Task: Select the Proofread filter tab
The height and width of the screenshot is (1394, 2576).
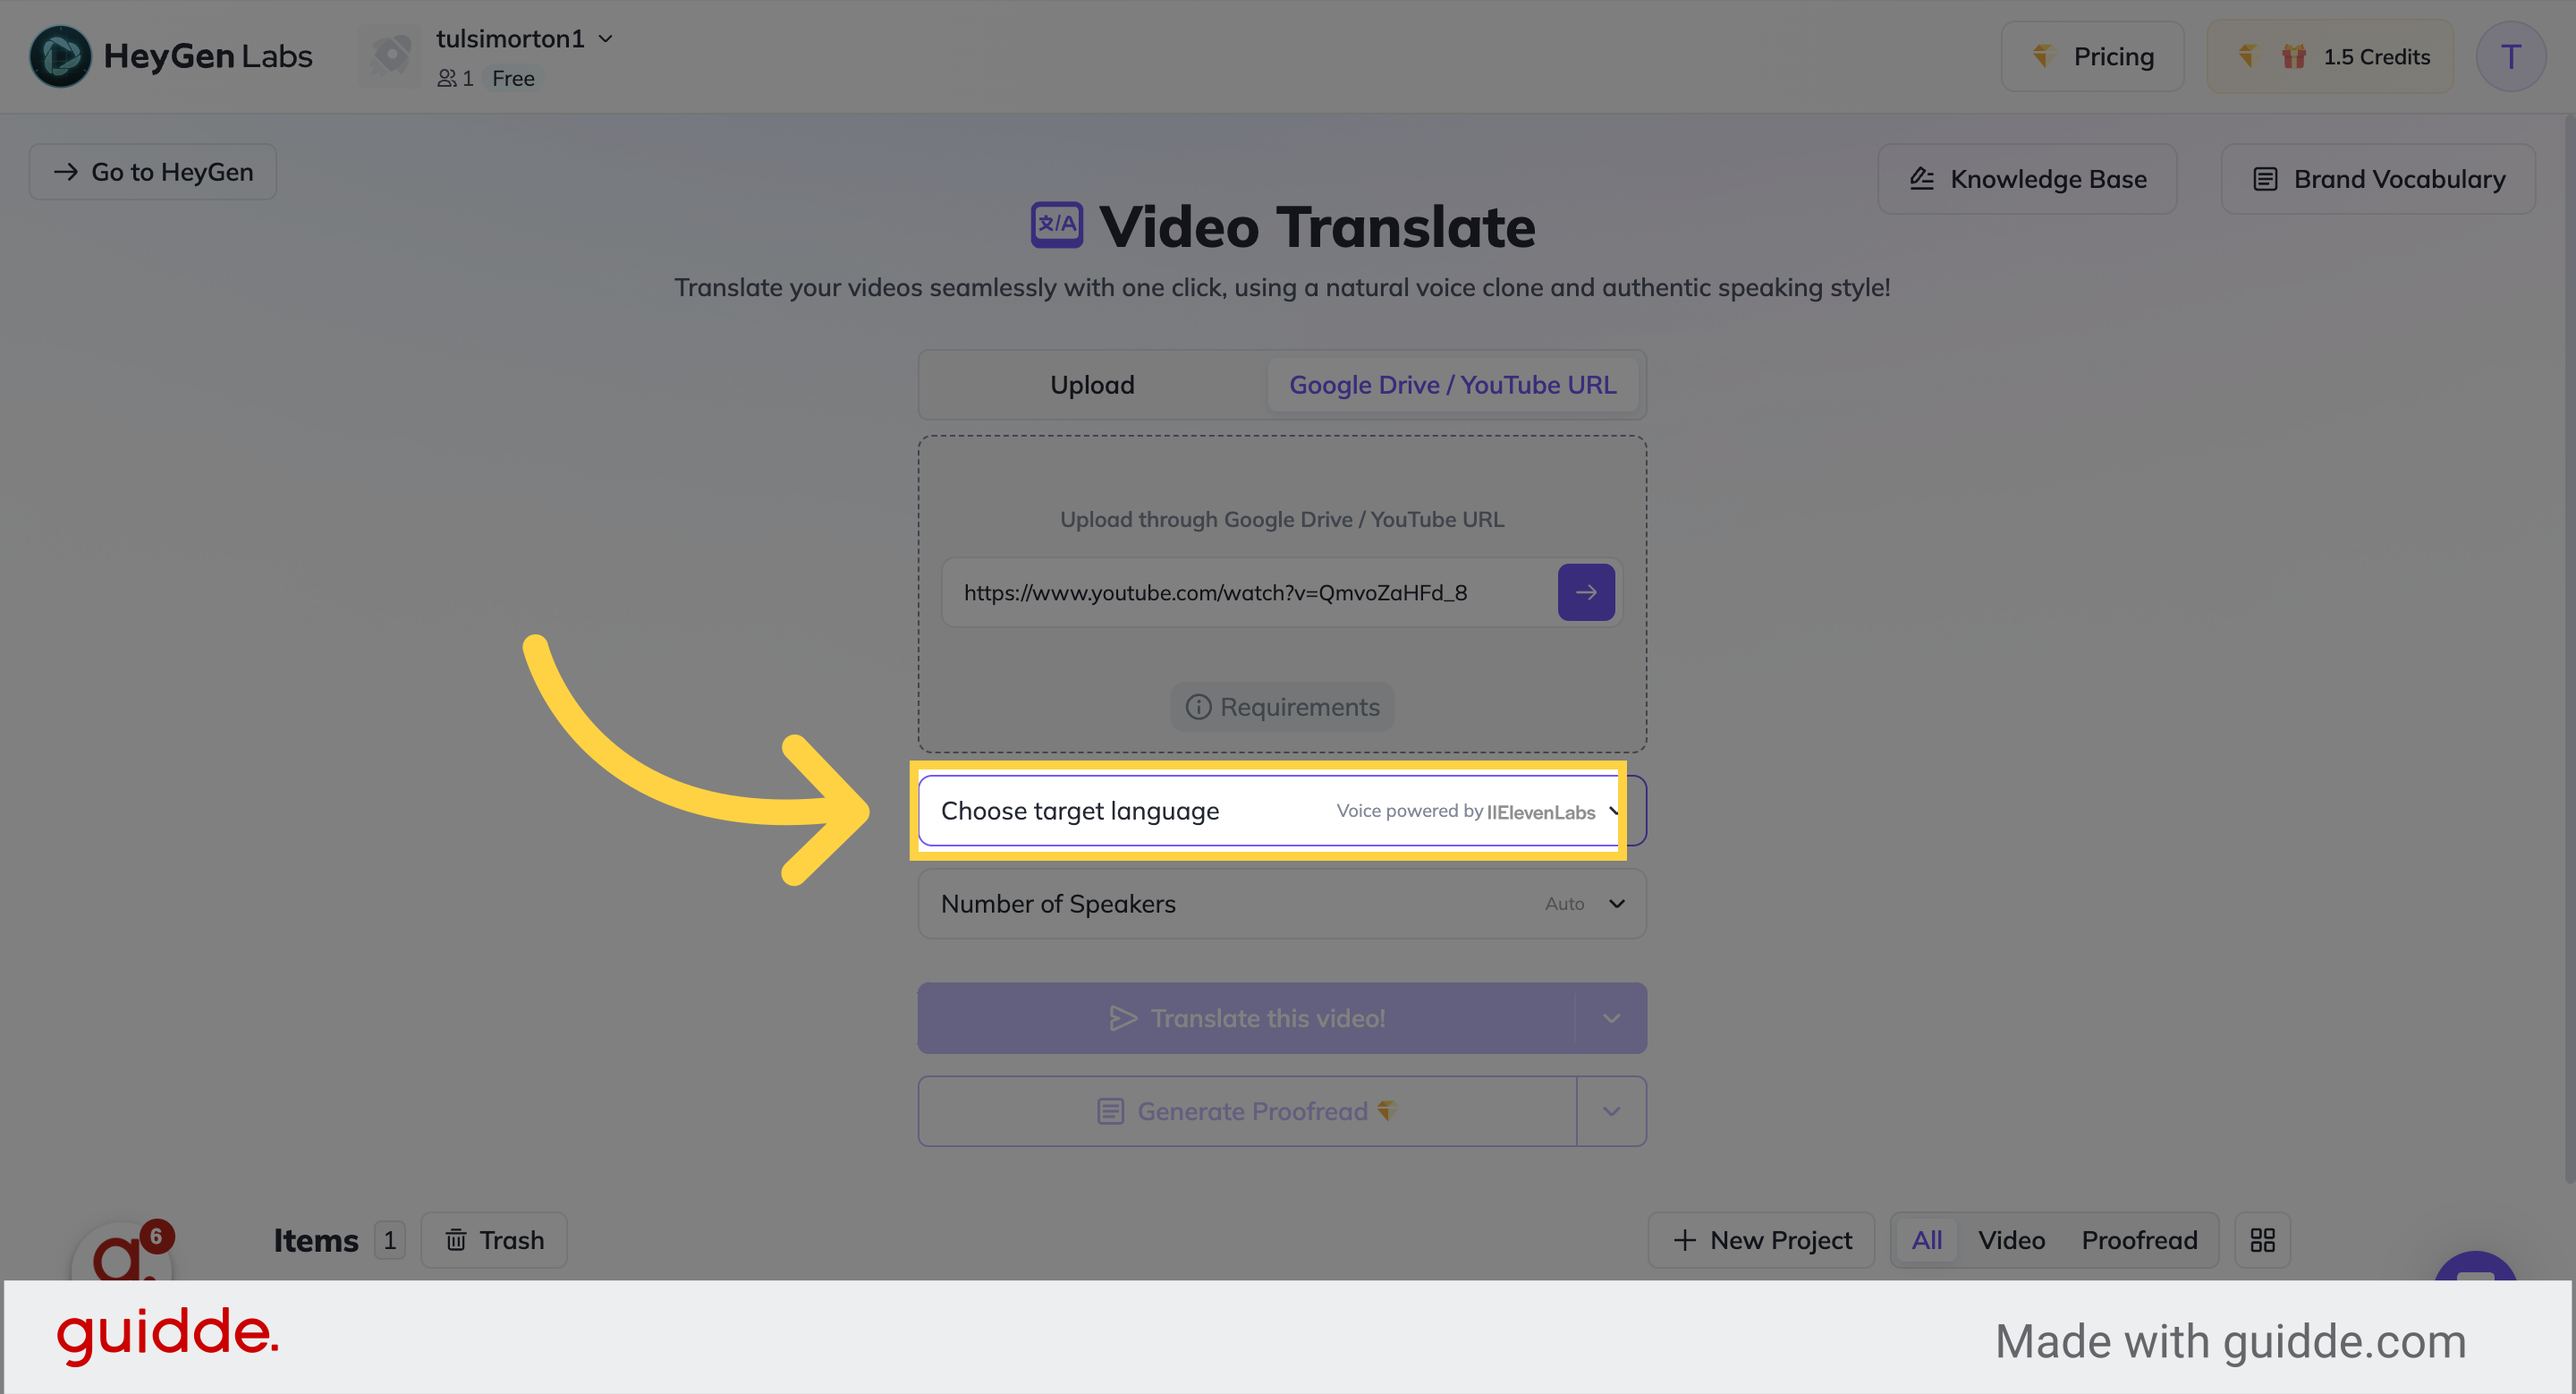Action: [2140, 1240]
